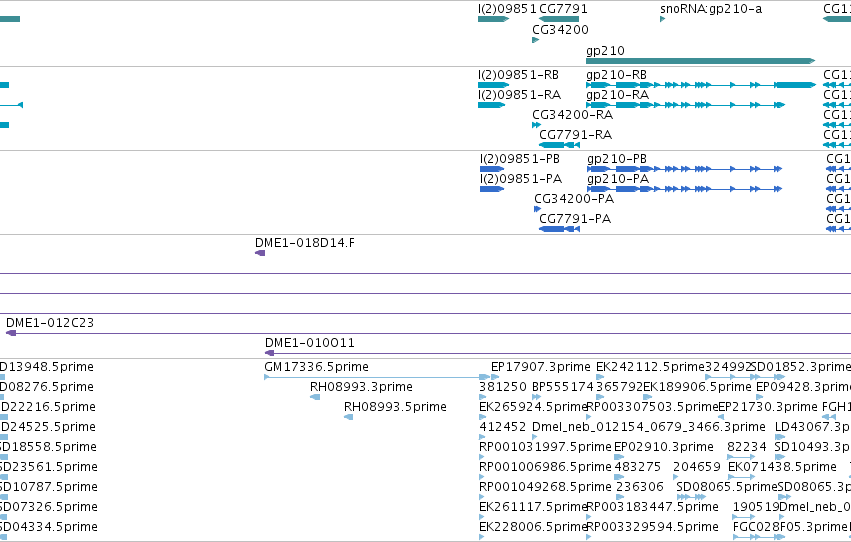Image resolution: width=851 pixels, height=542 pixels.
Task: Click the l(2)09851 gene bar
Action: click(493, 19)
